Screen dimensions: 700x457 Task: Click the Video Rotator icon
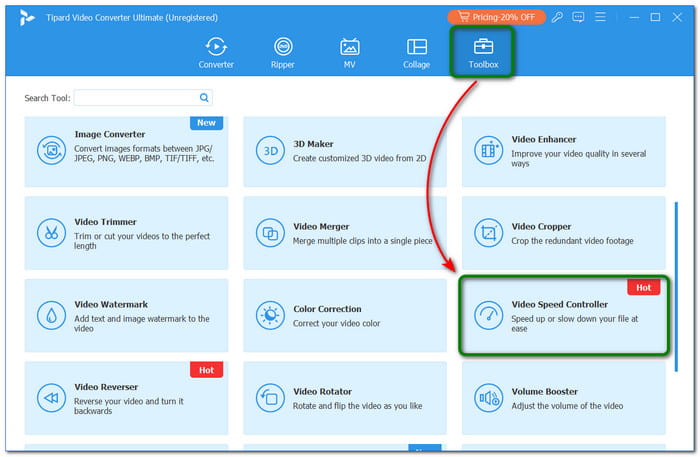[x=270, y=398]
